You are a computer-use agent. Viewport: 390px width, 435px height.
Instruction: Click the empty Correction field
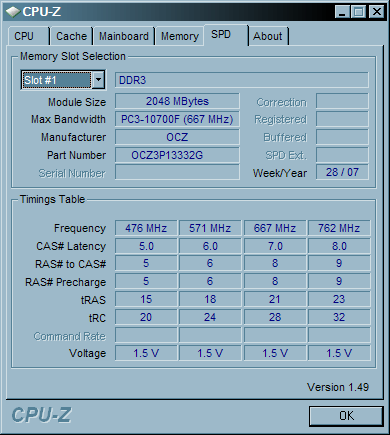click(342, 101)
